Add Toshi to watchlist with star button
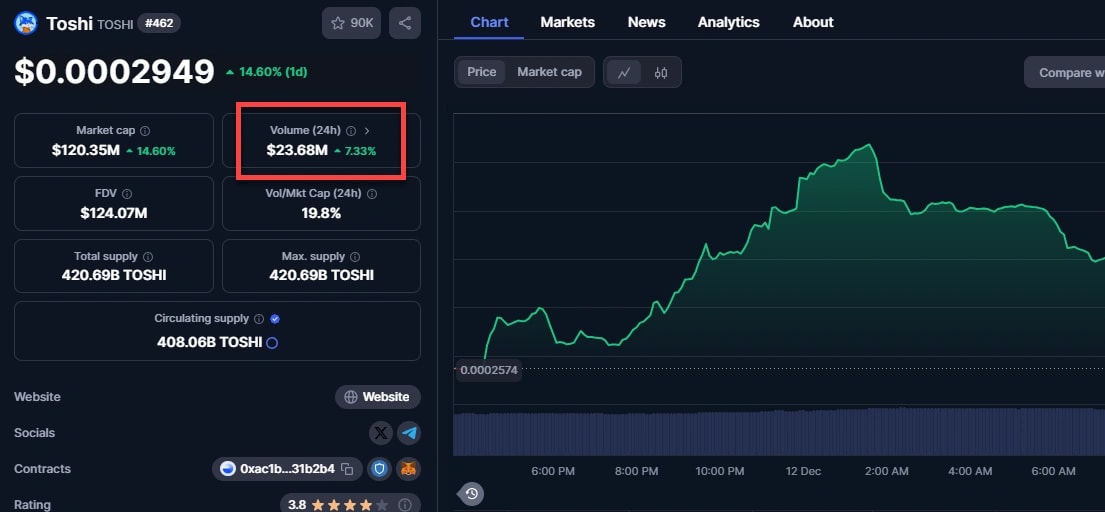 pyautogui.click(x=351, y=23)
